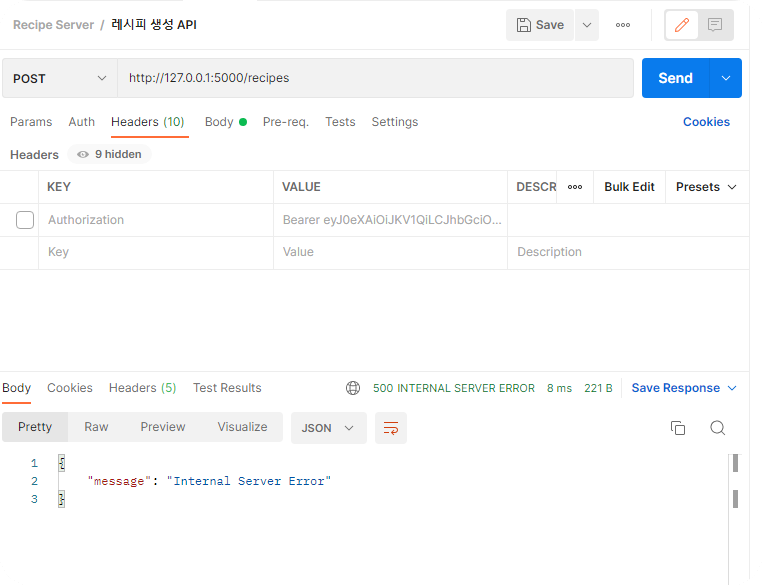This screenshot has width=762, height=585.
Task: Click the Description input field
Action: (x=628, y=252)
